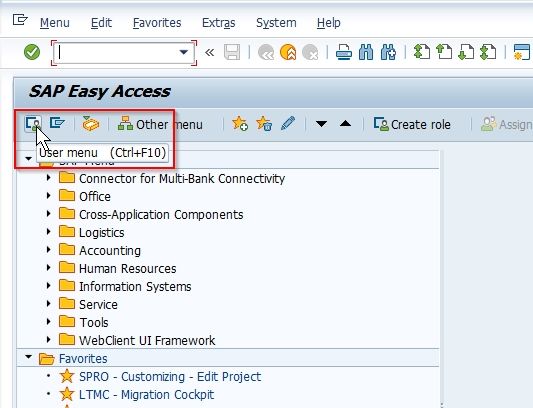Open SPRO - Customizing - Edit Project favorite
The height and width of the screenshot is (408, 533).
click(x=170, y=377)
